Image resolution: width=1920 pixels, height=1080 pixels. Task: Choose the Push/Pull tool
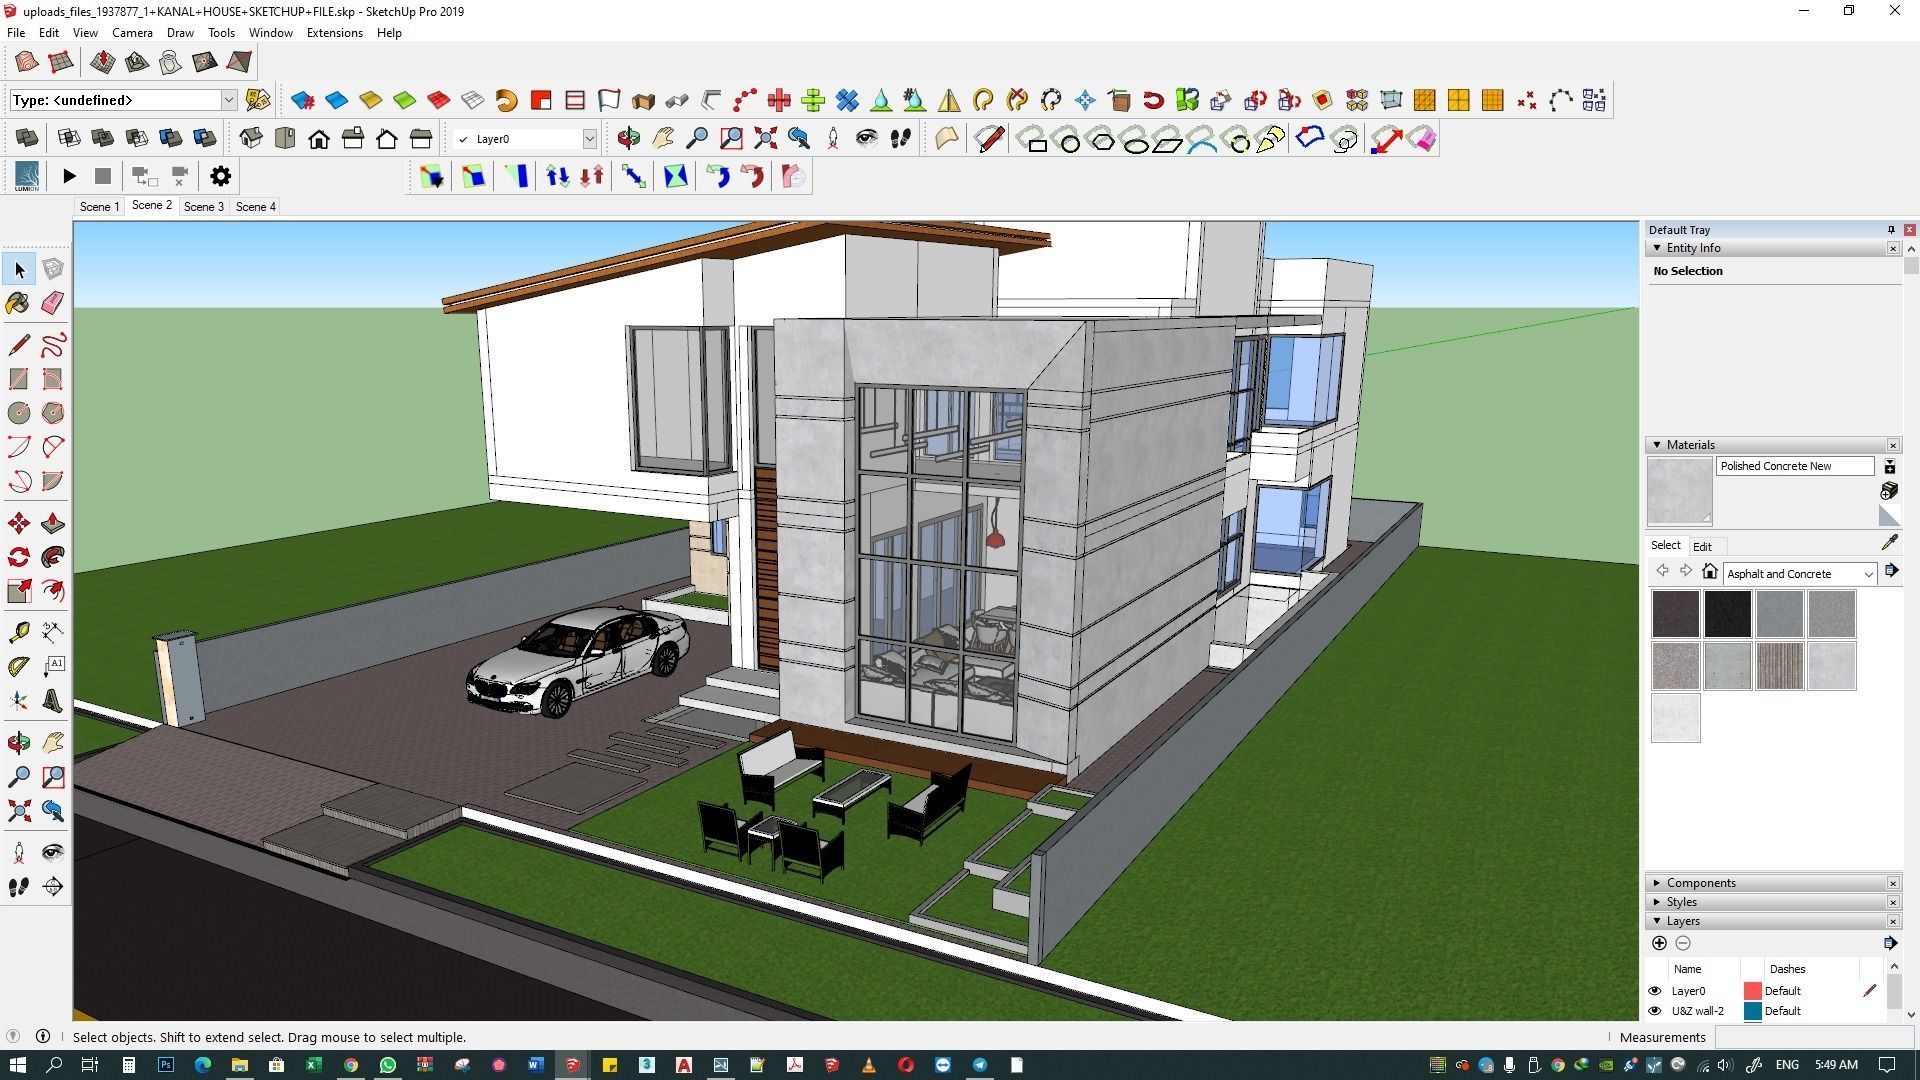tap(53, 523)
